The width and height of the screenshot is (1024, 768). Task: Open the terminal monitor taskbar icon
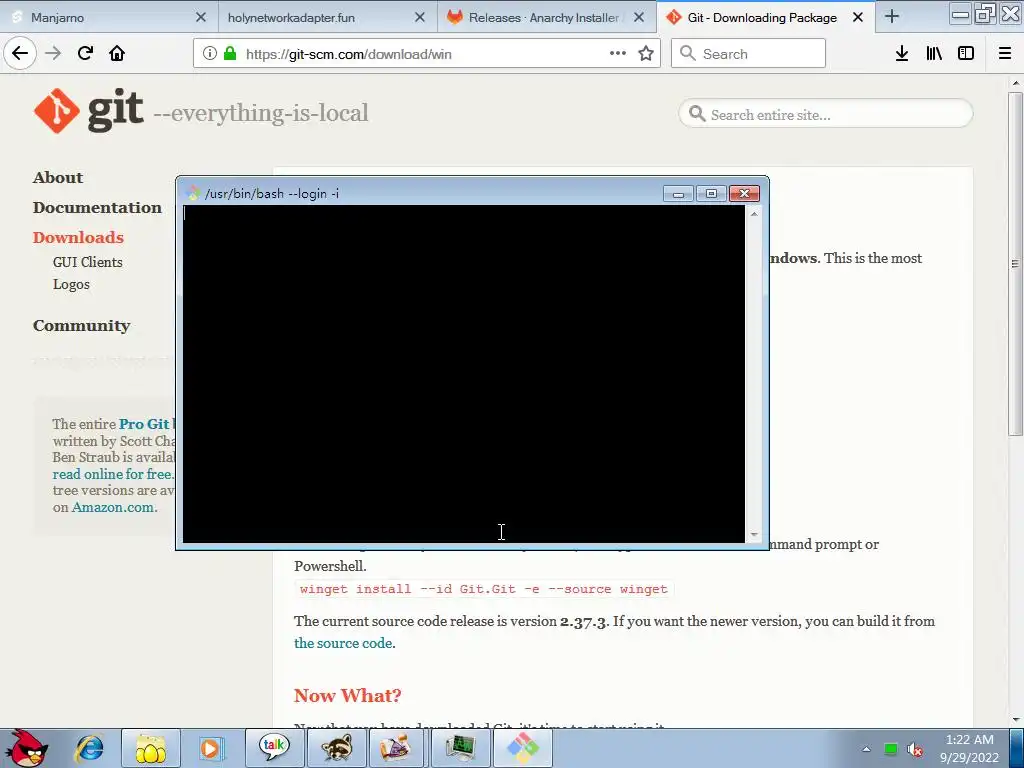coord(461,748)
